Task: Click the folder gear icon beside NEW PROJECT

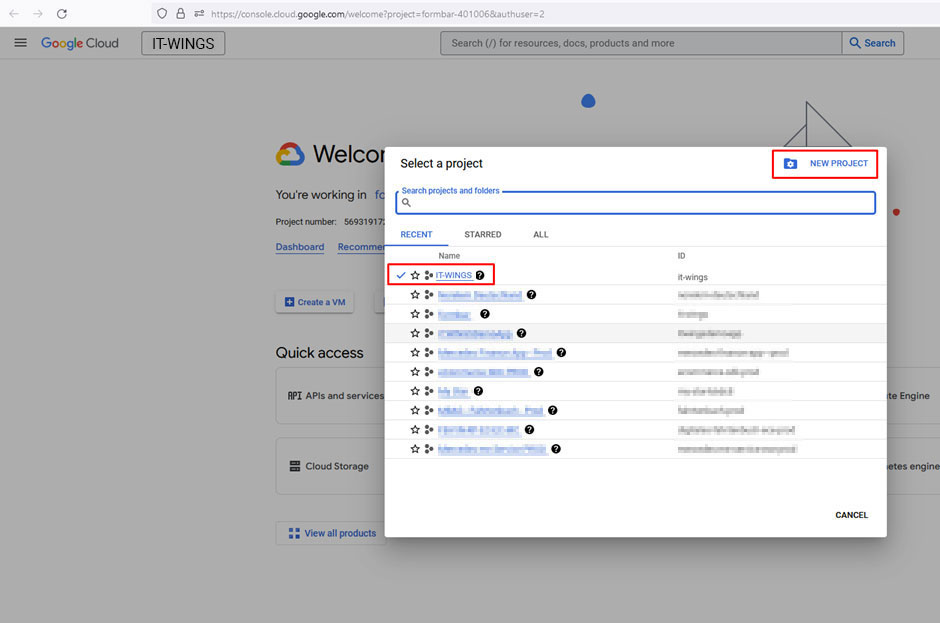Action: pyautogui.click(x=791, y=164)
